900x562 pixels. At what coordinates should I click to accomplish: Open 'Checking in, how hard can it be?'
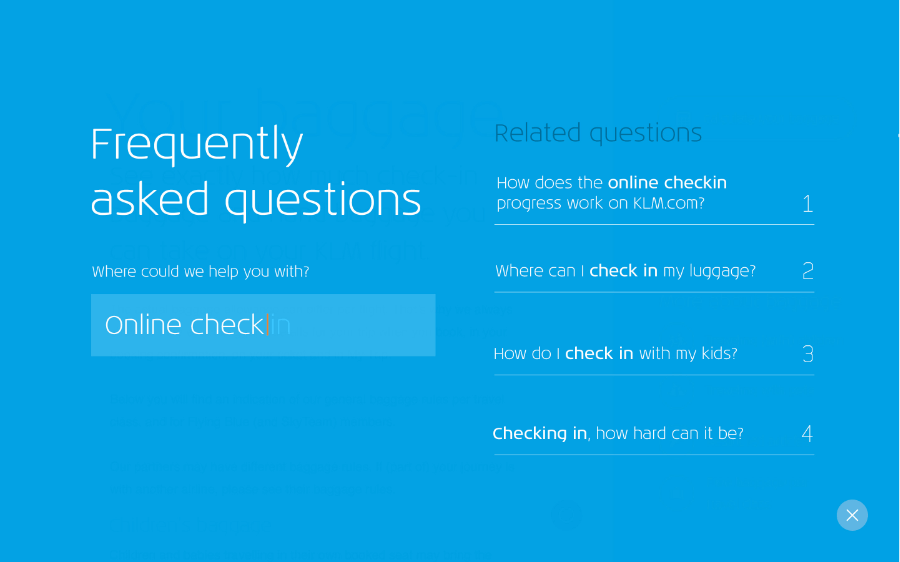617,433
